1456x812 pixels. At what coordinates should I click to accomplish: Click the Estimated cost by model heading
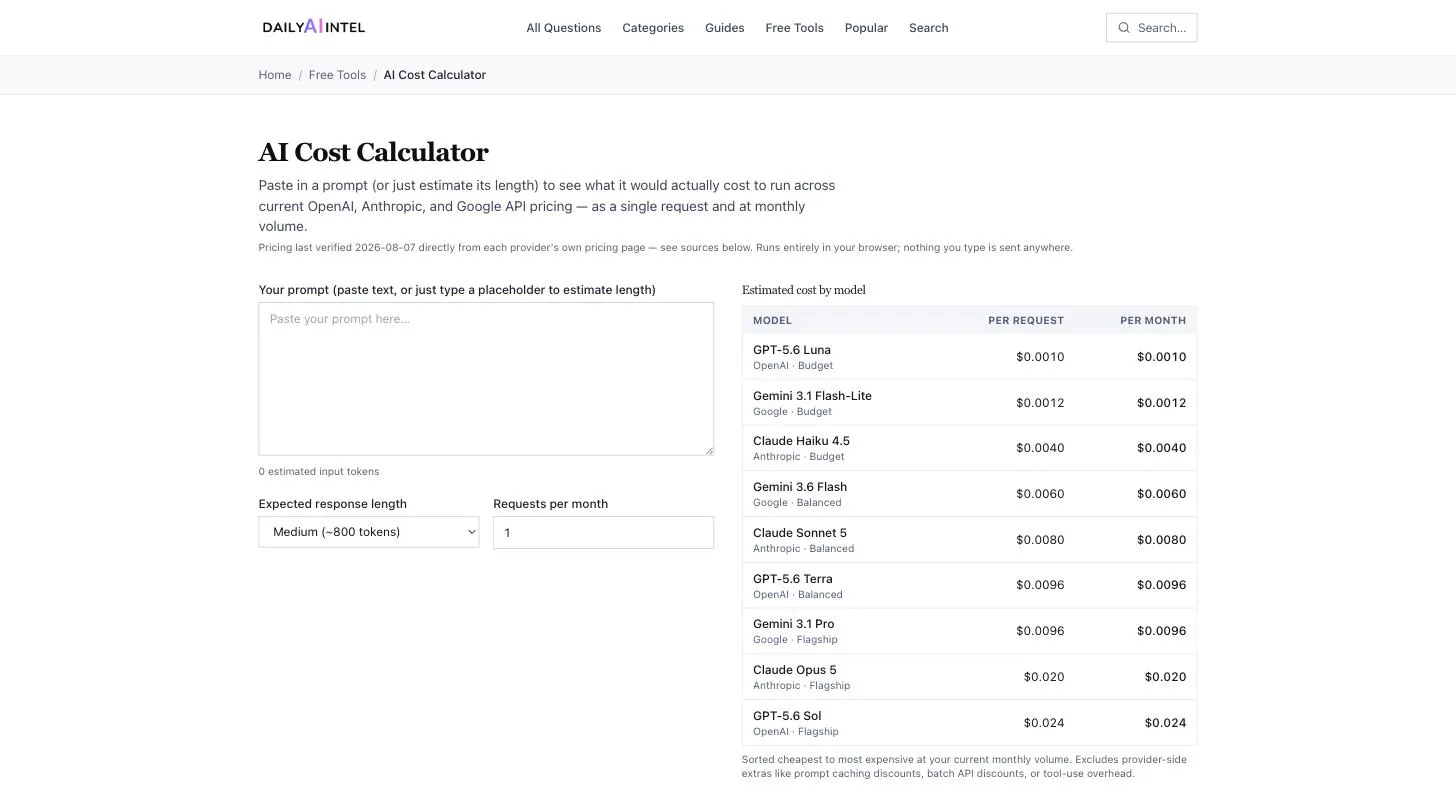804,290
